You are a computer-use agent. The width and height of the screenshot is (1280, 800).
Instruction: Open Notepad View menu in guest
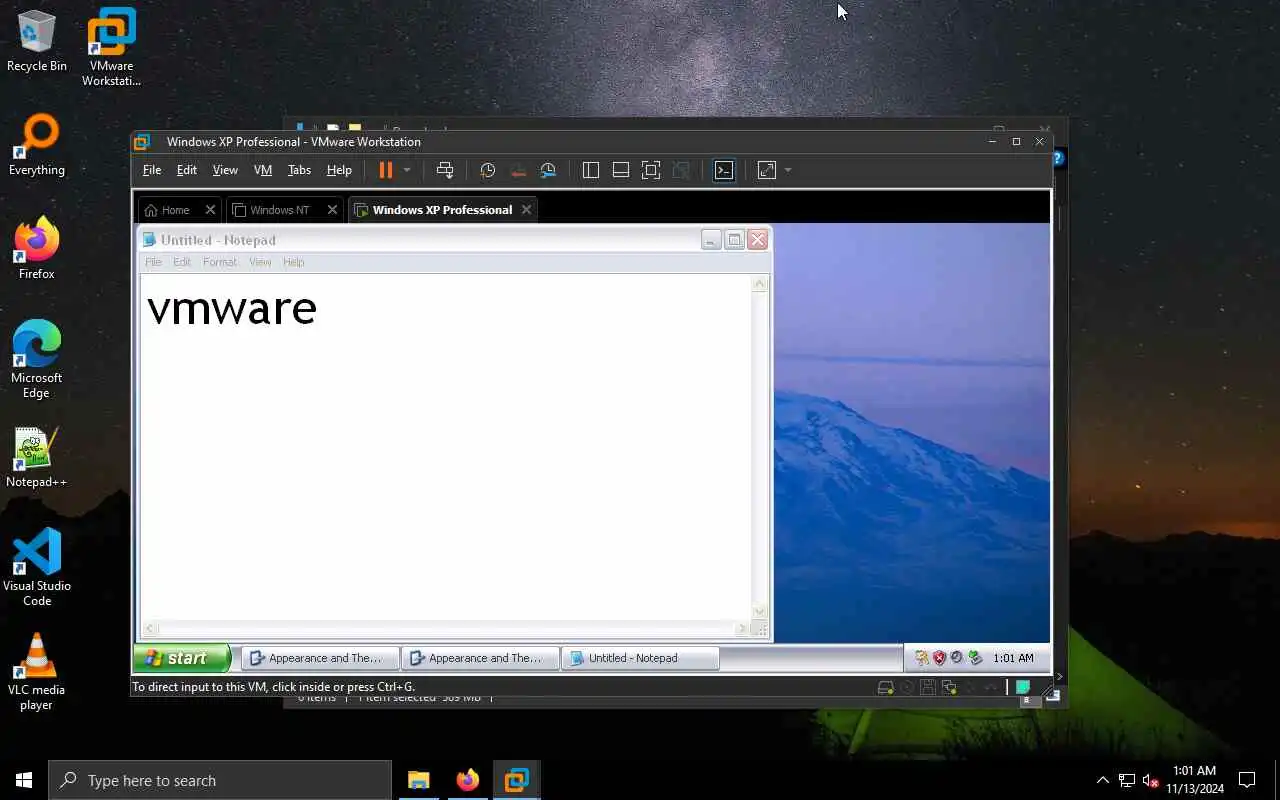[260, 262]
